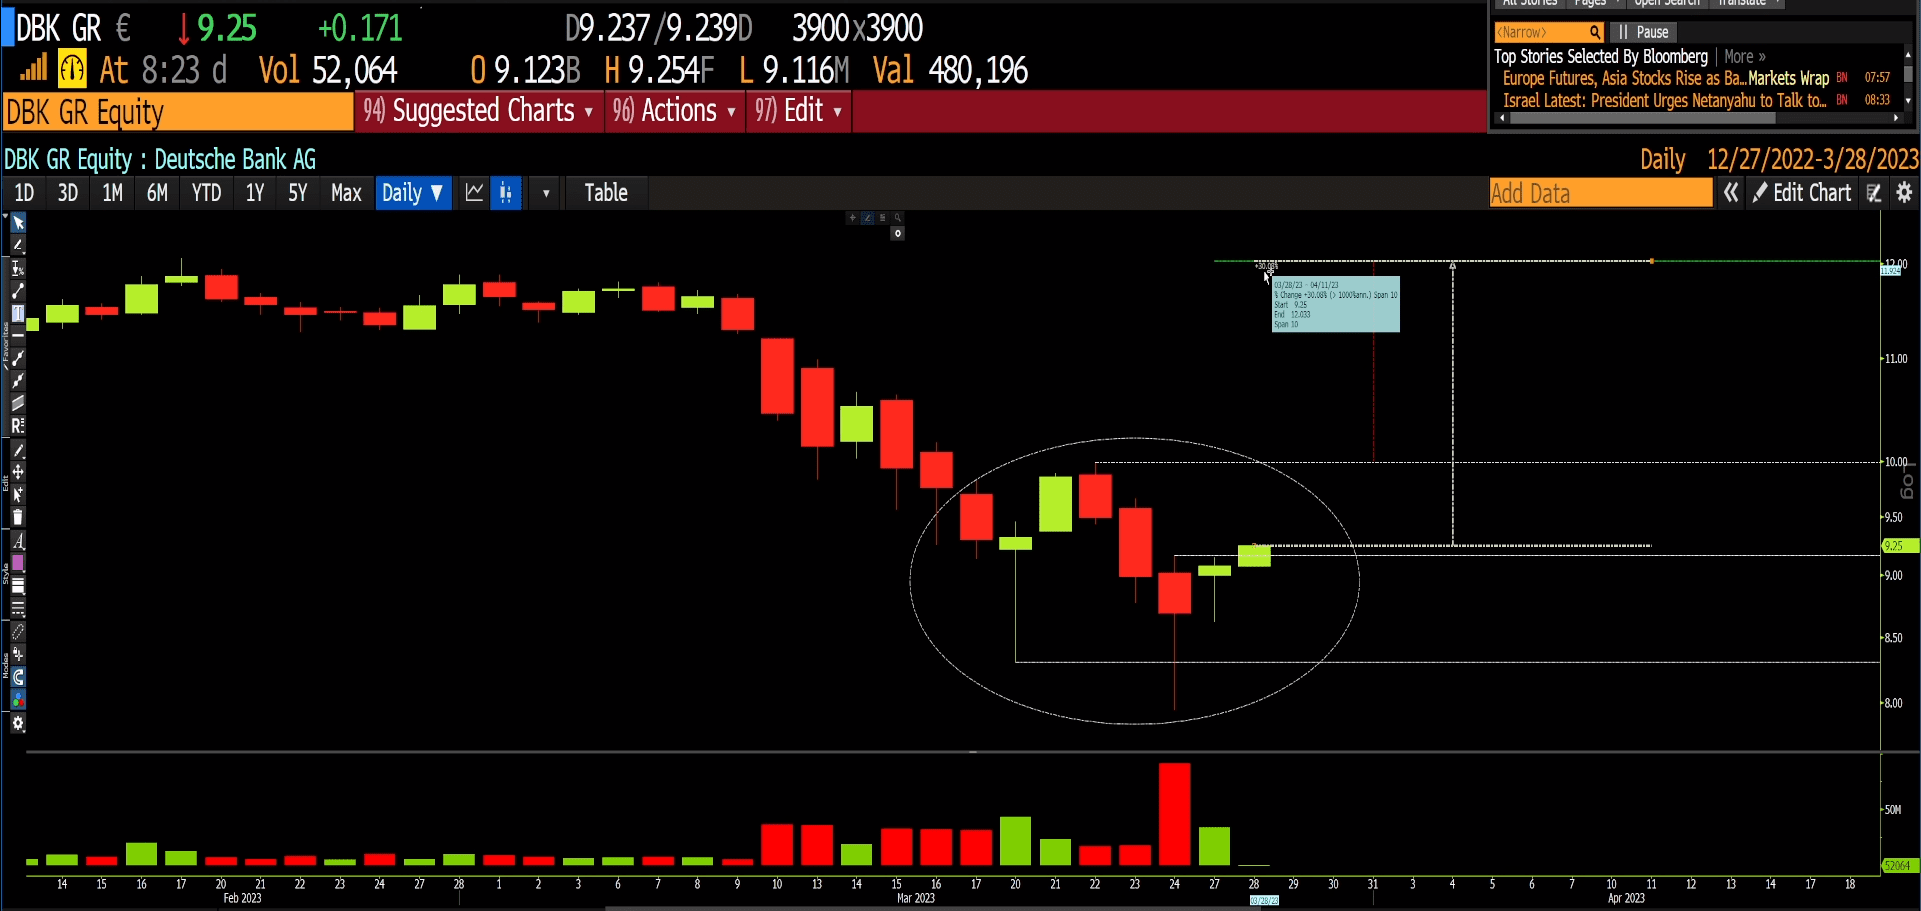Screen dimensions: 1921x911
Task: Switch to candlestick chart type
Action: point(506,193)
